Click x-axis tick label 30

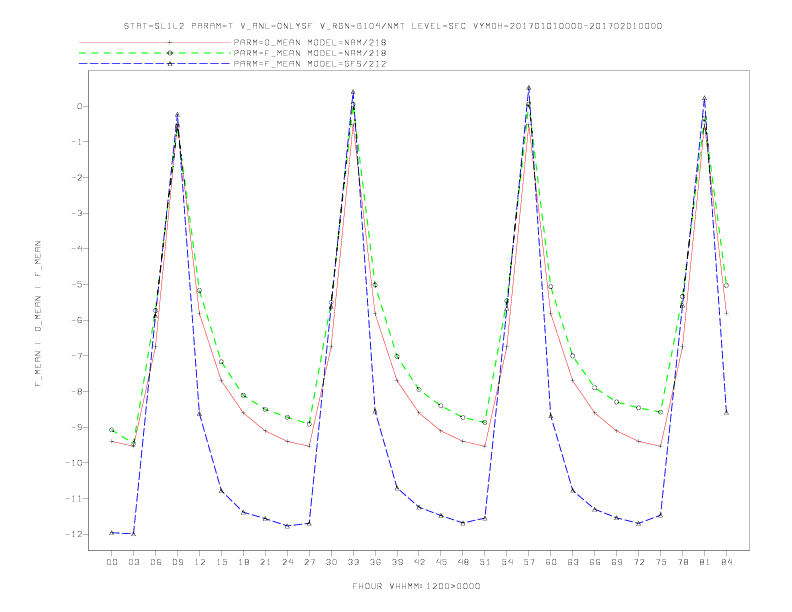point(331,562)
